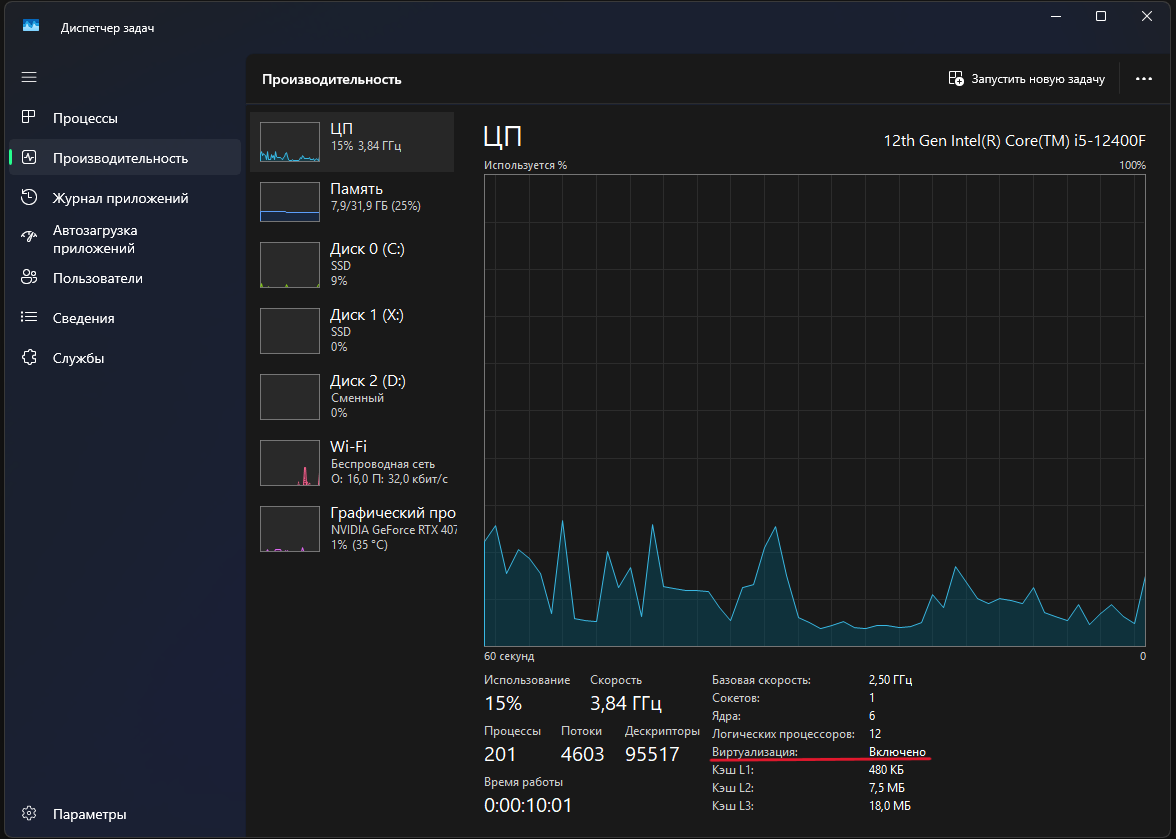Click the Виртуализация: label
Image resolution: width=1176 pixels, height=839 pixels.
[754, 752]
